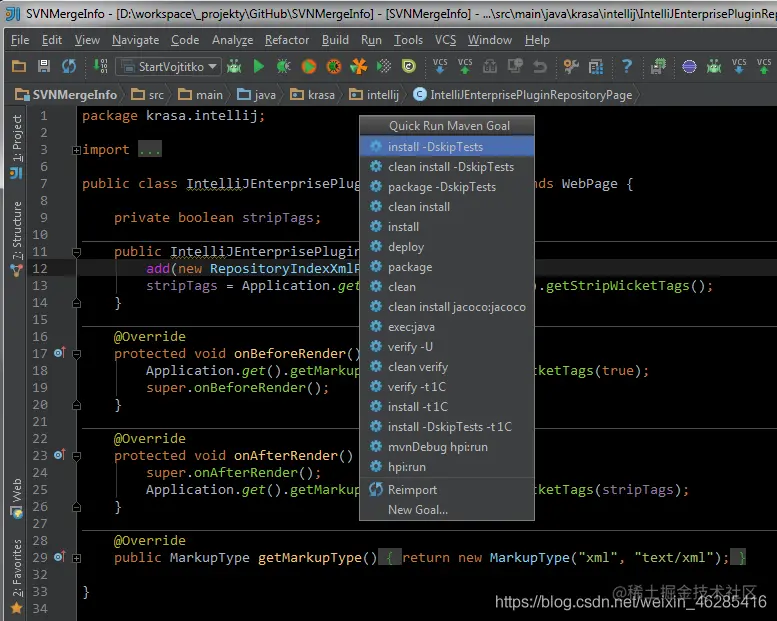Collapse the onBeforeRender method fold

[76, 354]
